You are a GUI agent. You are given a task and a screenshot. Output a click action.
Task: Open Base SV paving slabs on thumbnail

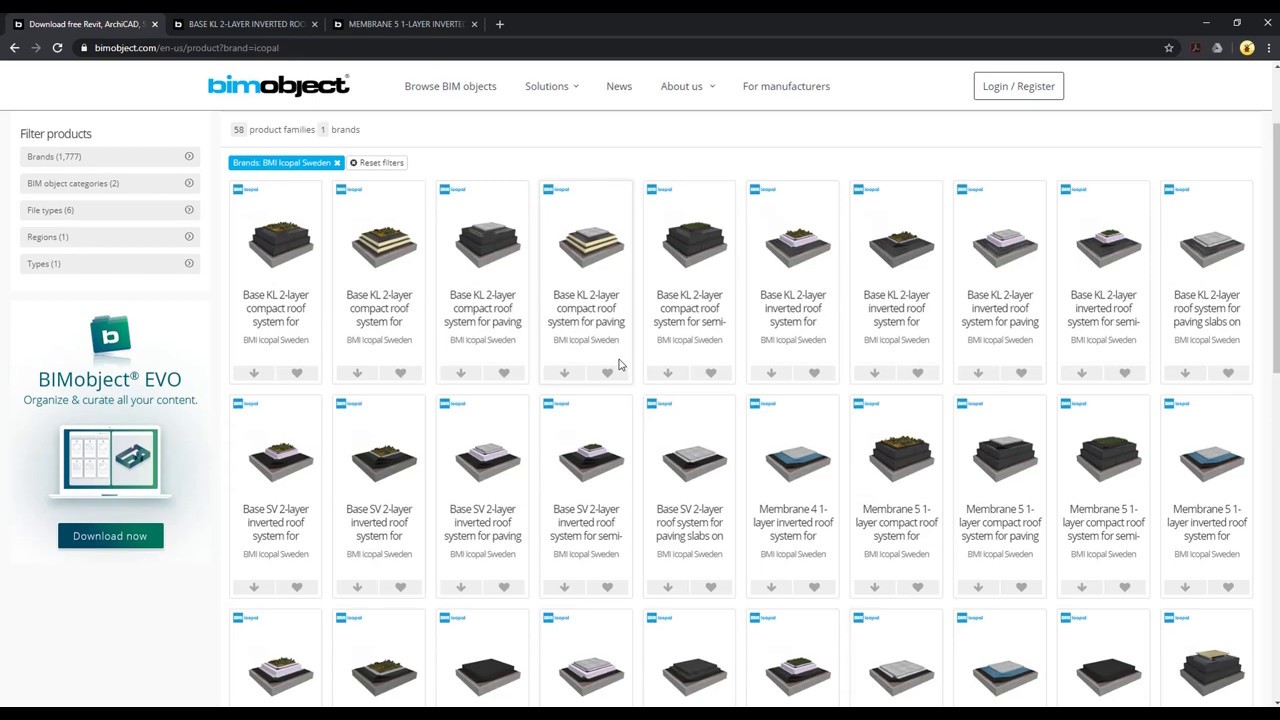(690, 460)
